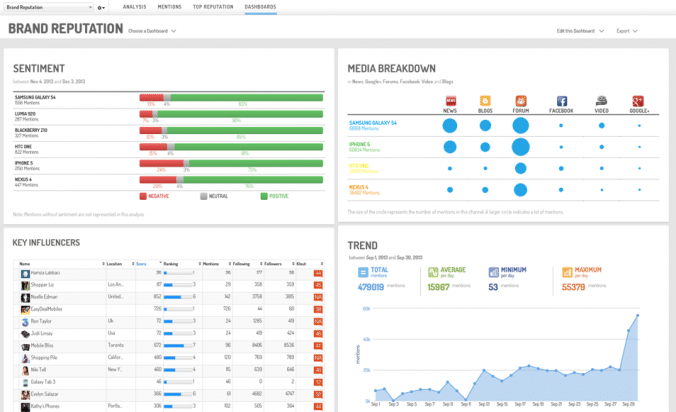Image resolution: width=676 pixels, height=412 pixels.
Task: Sort influencers by Score column
Action: click(149, 264)
